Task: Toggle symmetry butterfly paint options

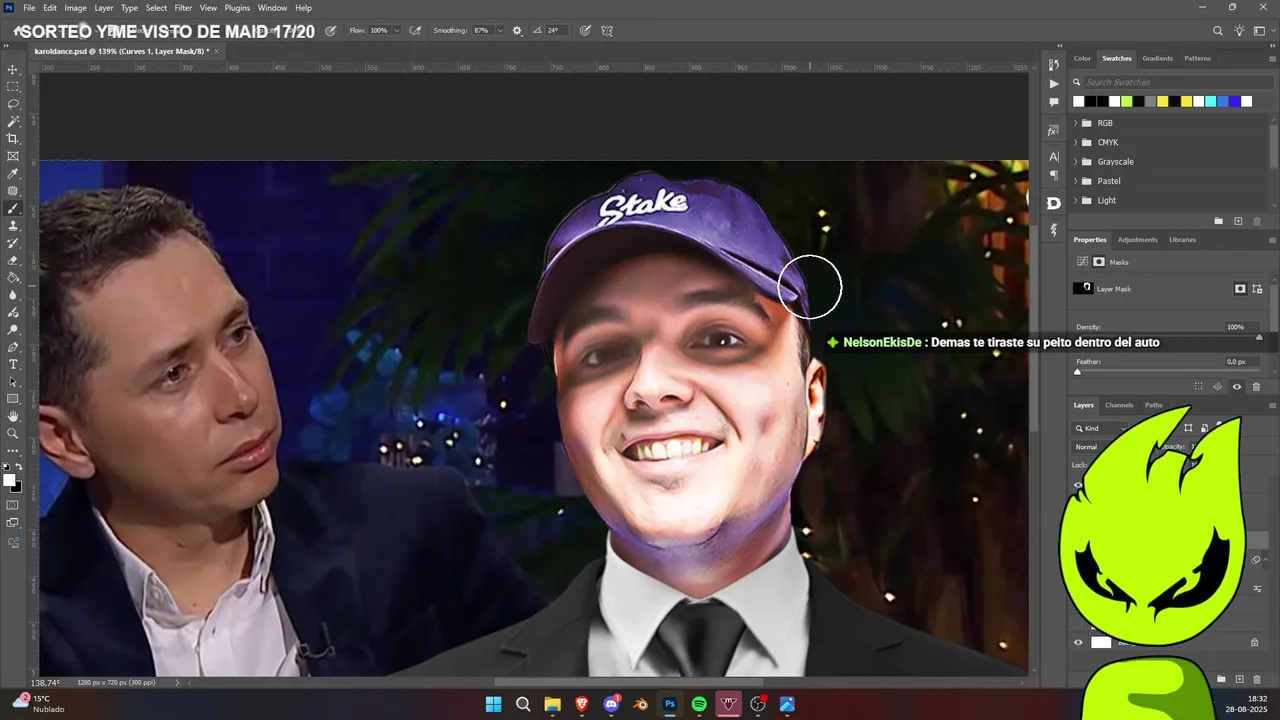Action: point(607,31)
